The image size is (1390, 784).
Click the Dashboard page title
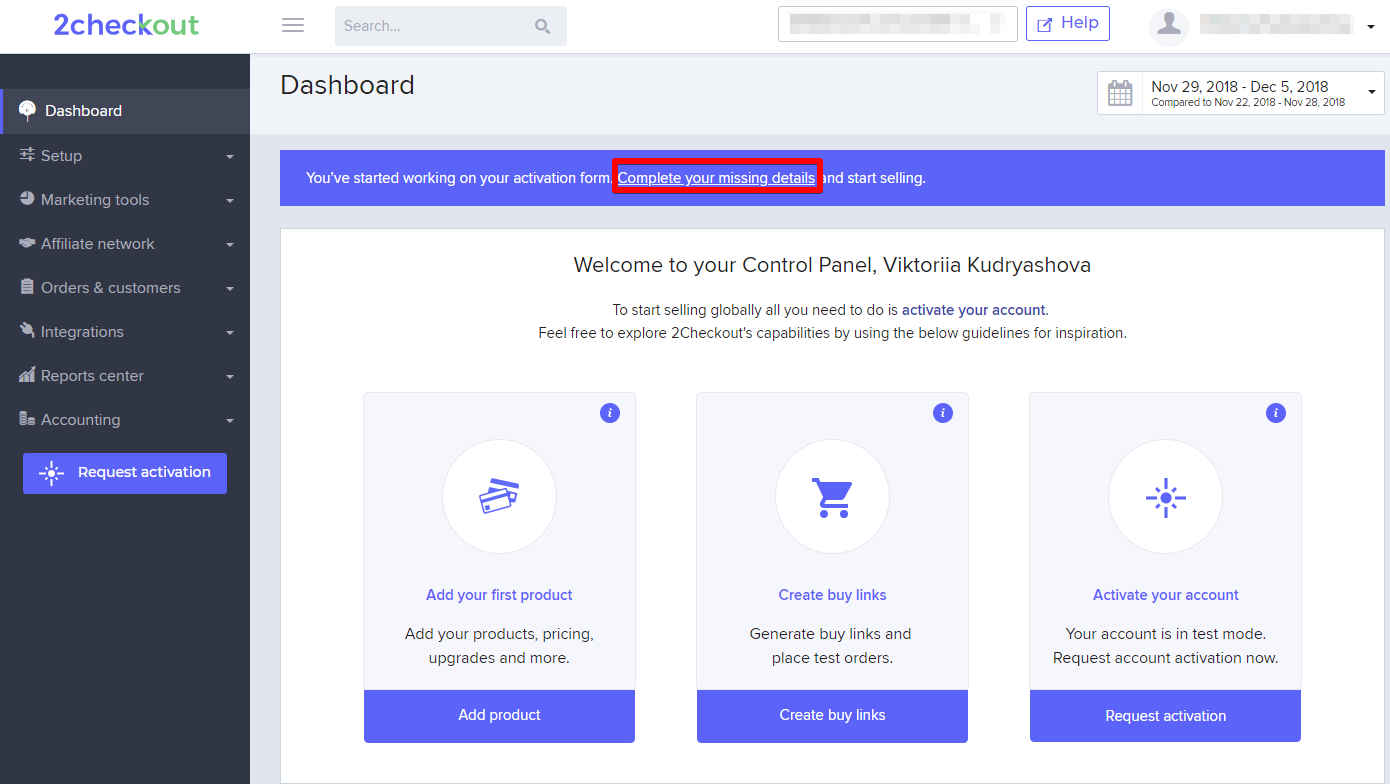pos(347,85)
